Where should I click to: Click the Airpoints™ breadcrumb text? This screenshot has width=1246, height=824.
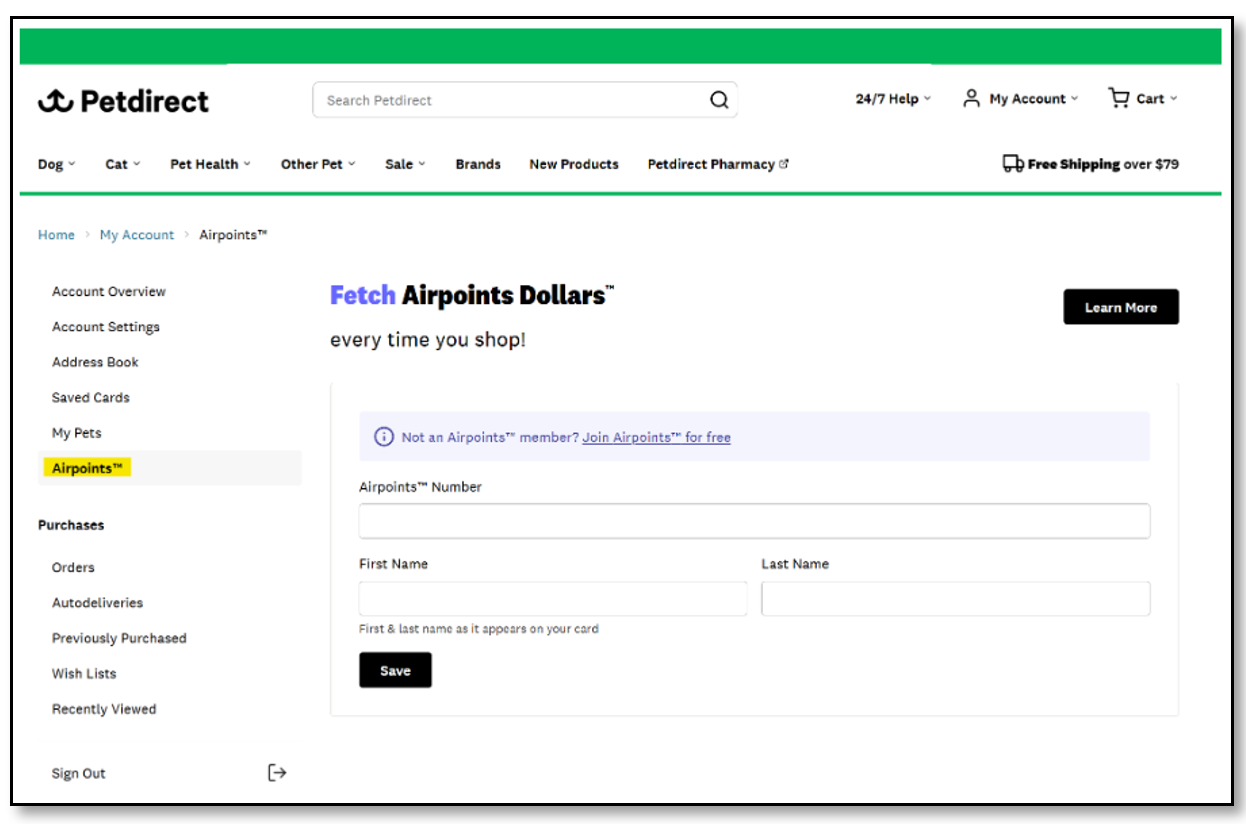233,235
